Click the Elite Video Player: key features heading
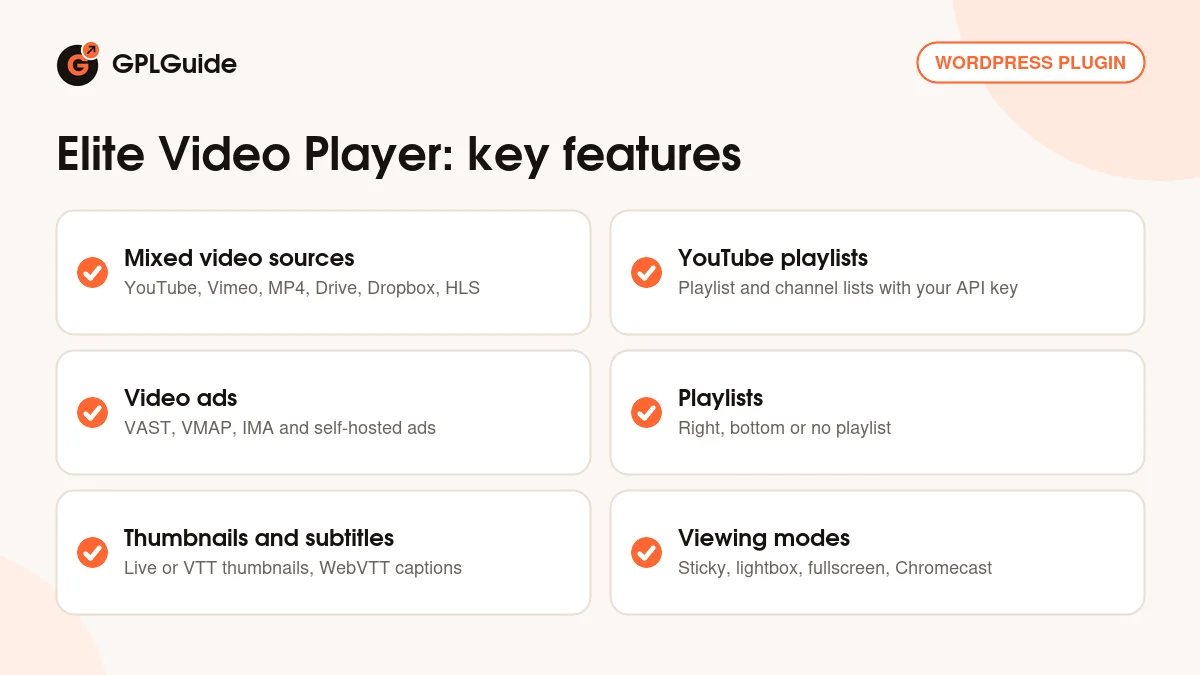The image size is (1200, 675). pyautogui.click(x=399, y=154)
